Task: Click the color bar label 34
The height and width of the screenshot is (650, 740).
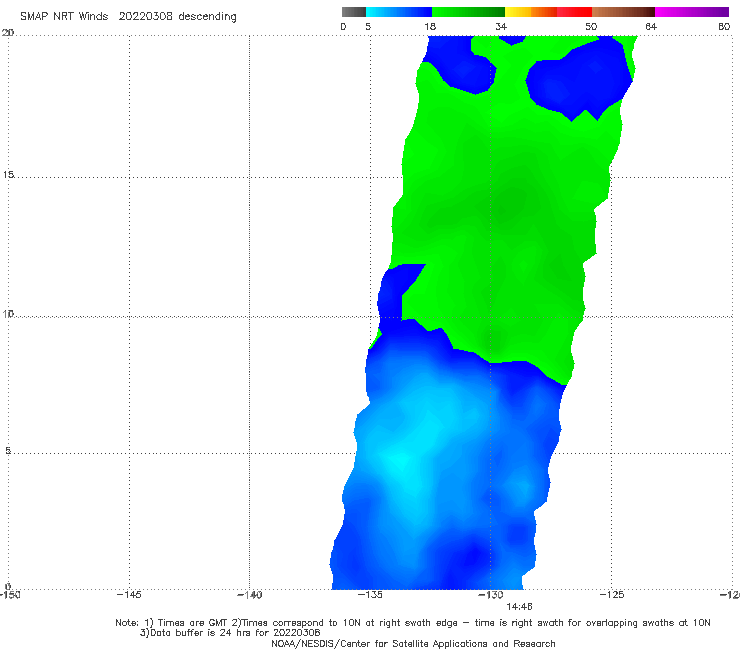Action: tap(501, 26)
